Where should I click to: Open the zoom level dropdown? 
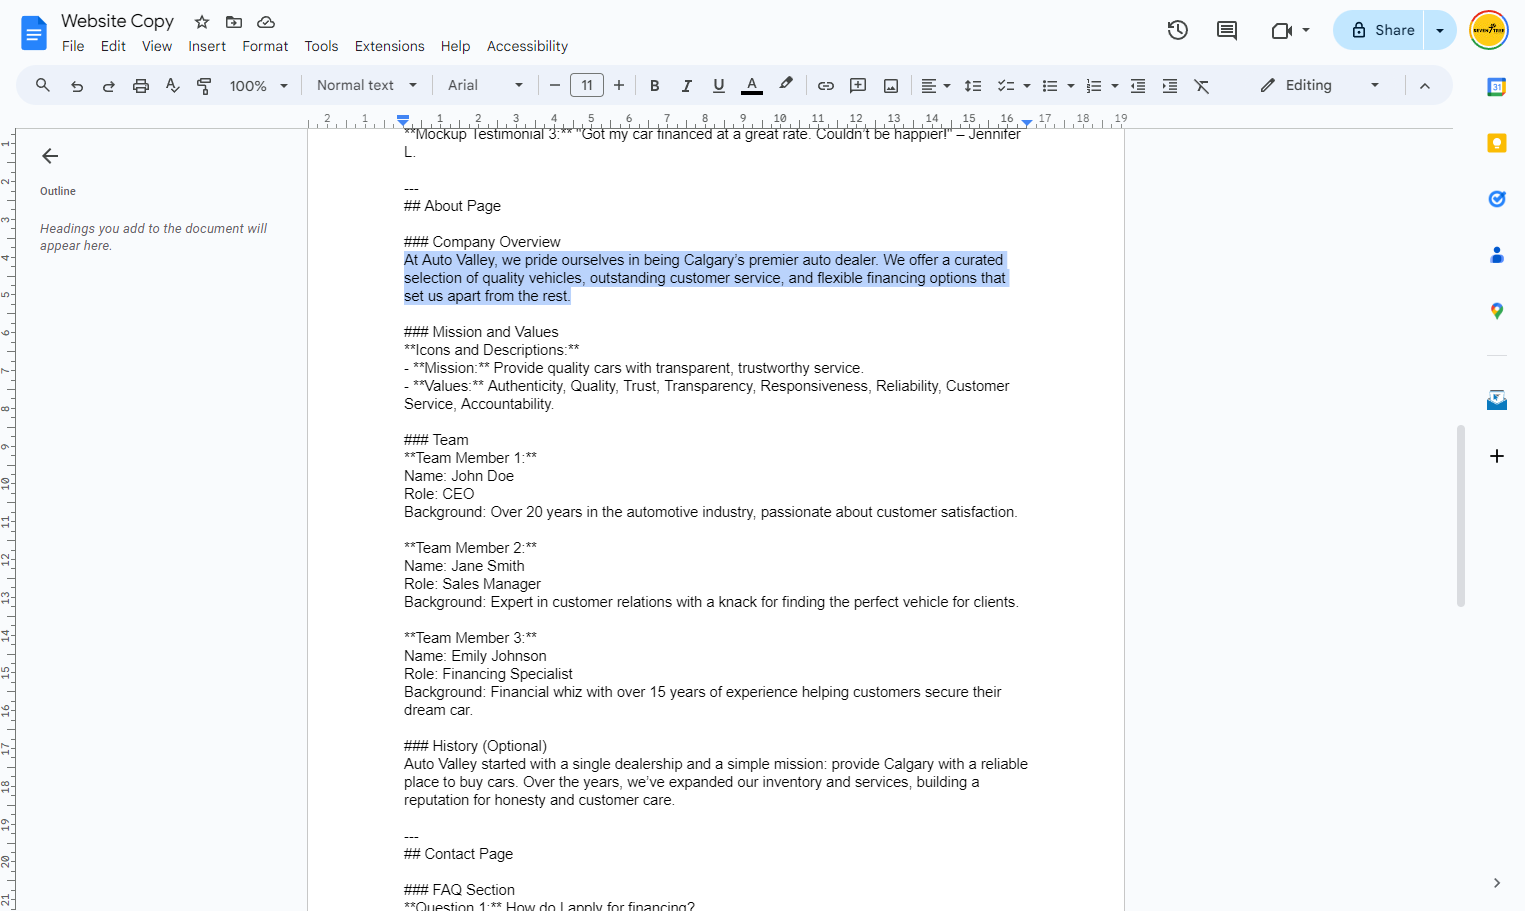coord(259,86)
